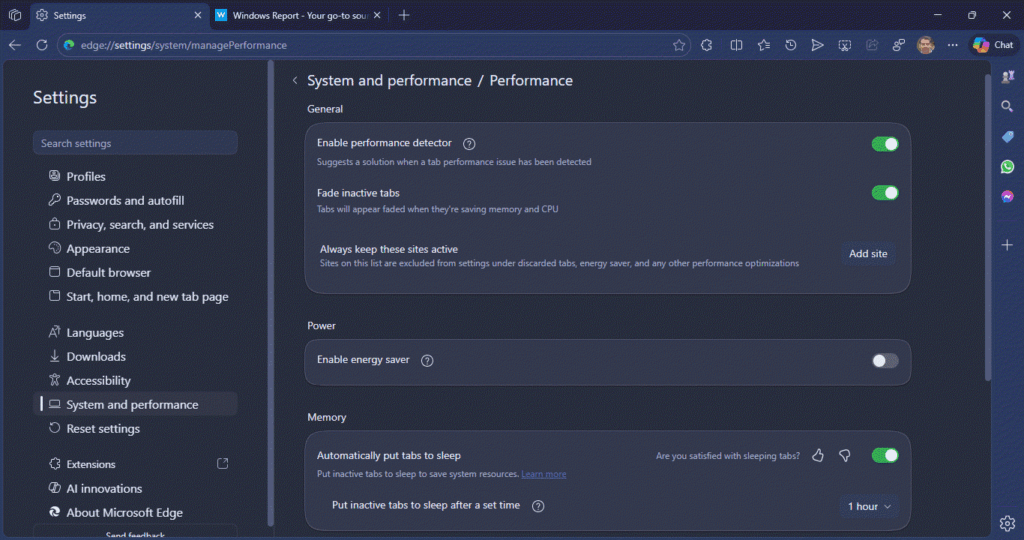Open Learn more link about sleeping tabs
This screenshot has height=540, width=1024.
coord(543,474)
